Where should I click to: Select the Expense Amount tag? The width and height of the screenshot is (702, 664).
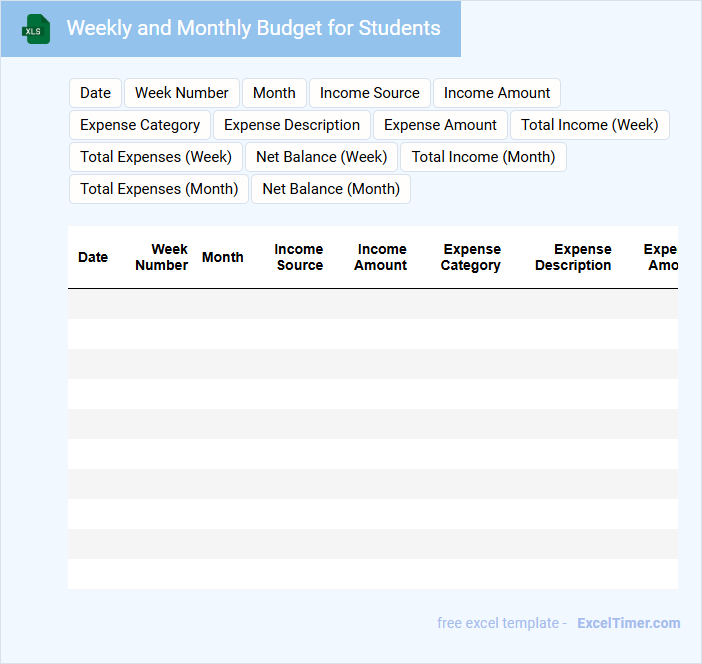440,125
